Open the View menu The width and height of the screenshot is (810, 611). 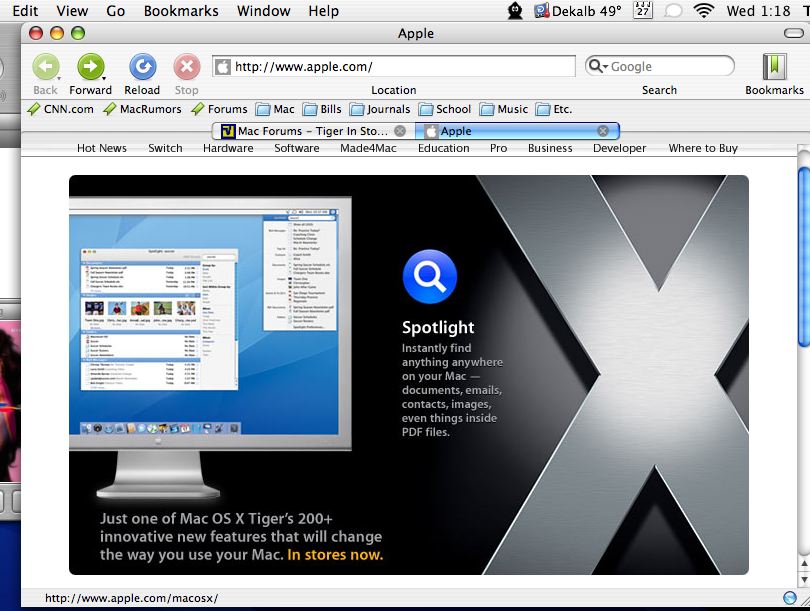coord(72,11)
